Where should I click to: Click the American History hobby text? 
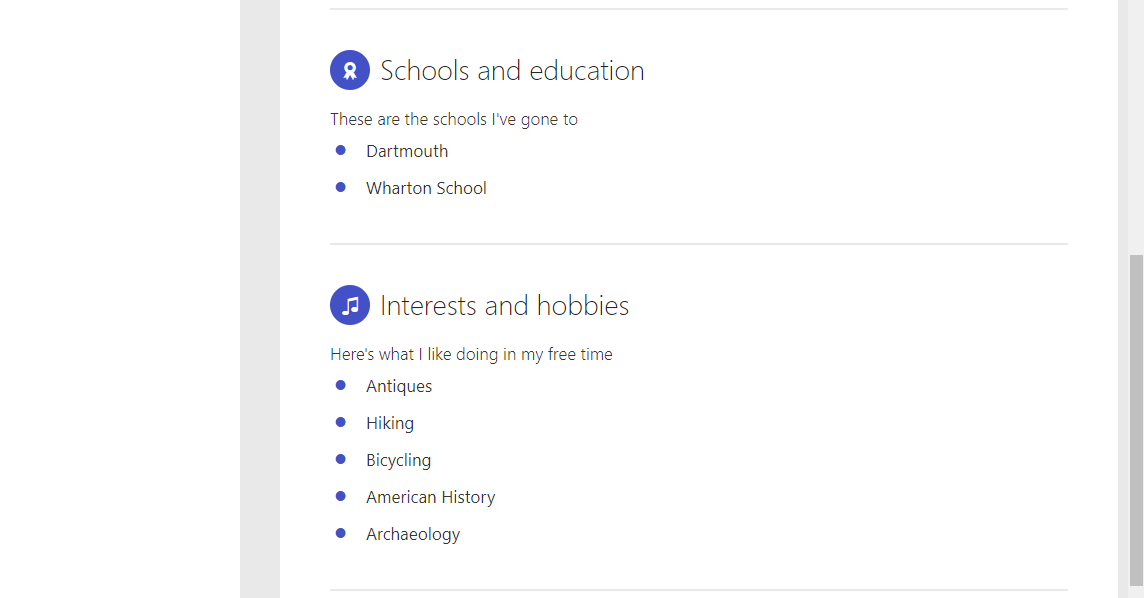coord(430,497)
